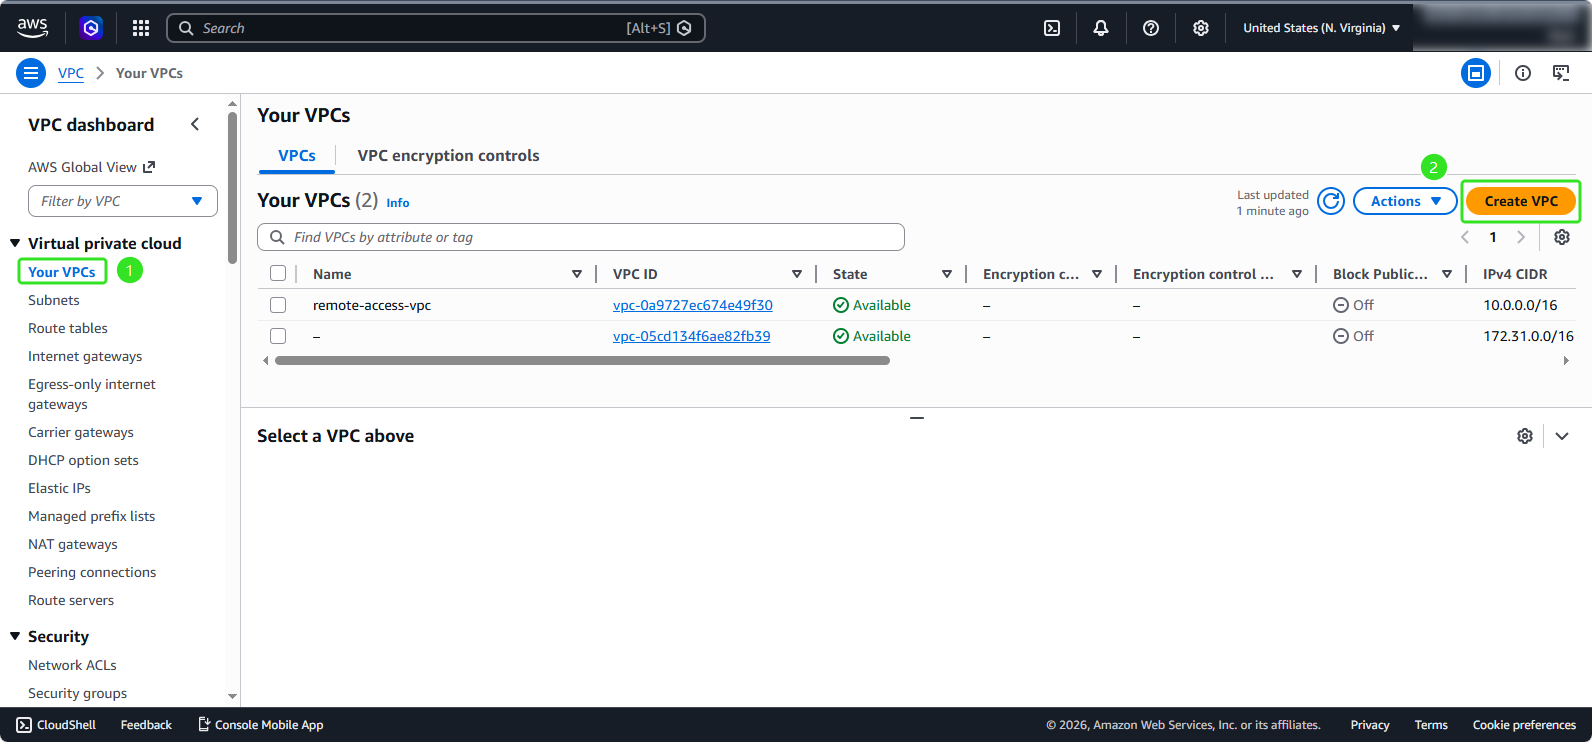
Task: Launch CloudShell from the top bar icon
Action: (1052, 28)
